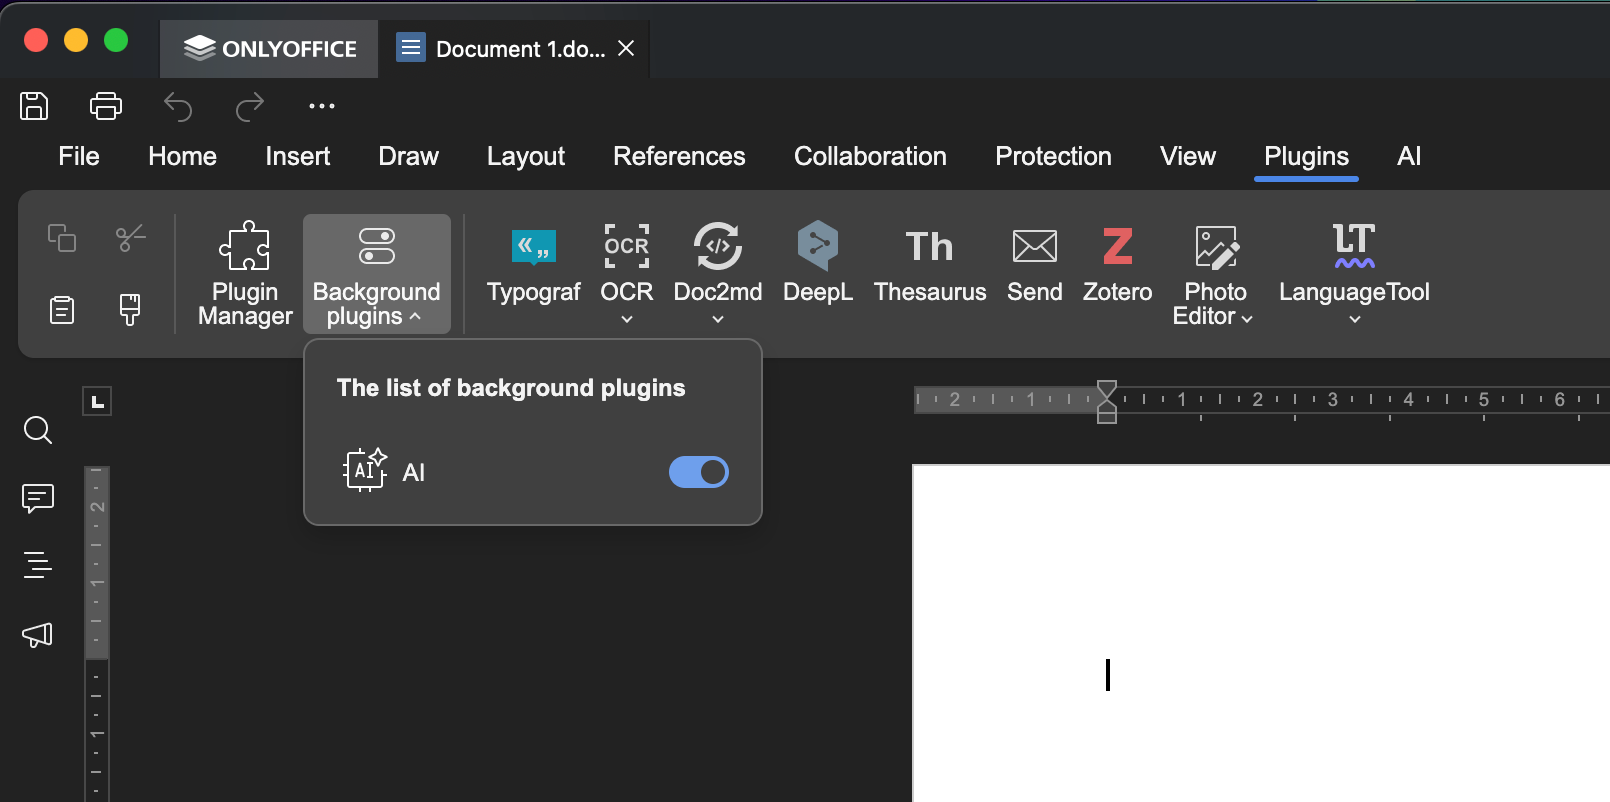Collapse the Background plugins list

376,273
